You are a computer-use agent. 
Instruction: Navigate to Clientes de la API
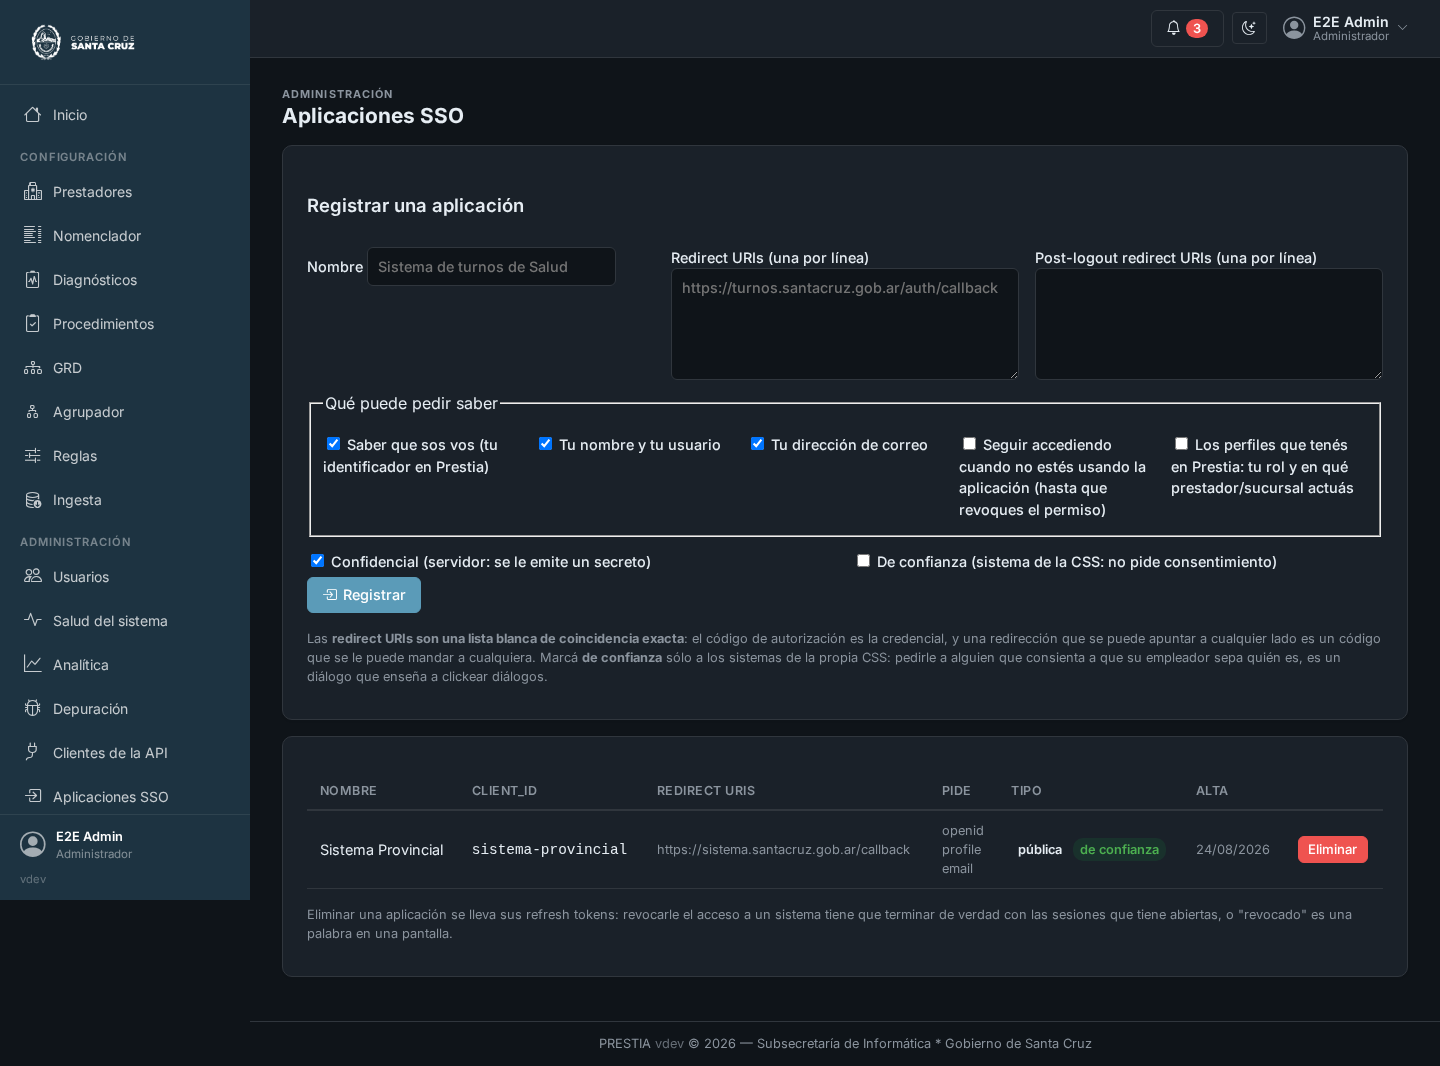125,752
